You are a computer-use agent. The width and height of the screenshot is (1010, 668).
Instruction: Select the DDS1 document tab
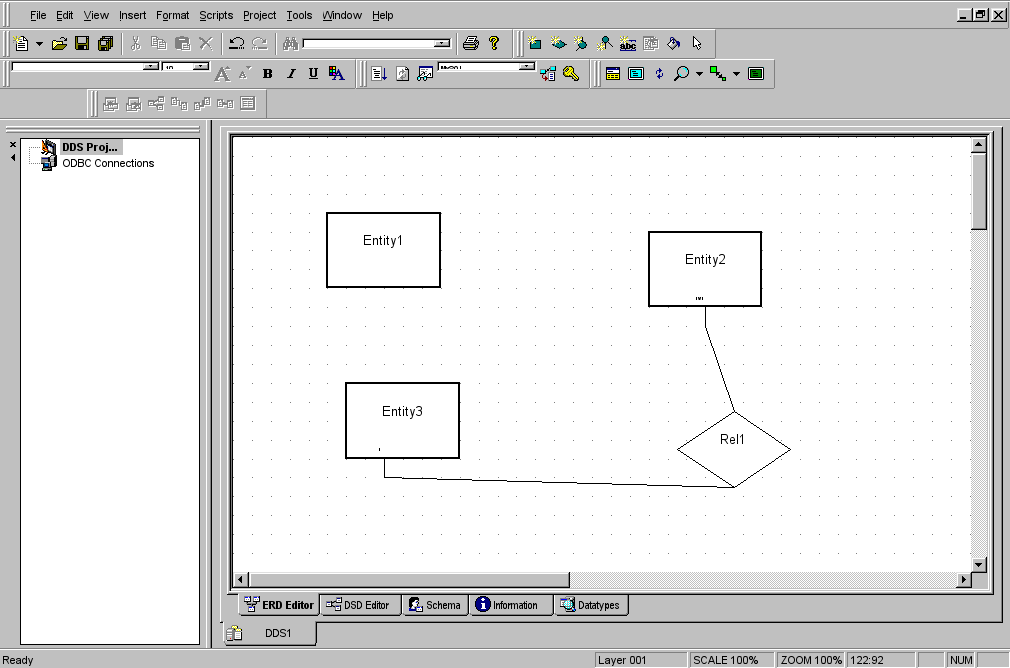pos(271,633)
